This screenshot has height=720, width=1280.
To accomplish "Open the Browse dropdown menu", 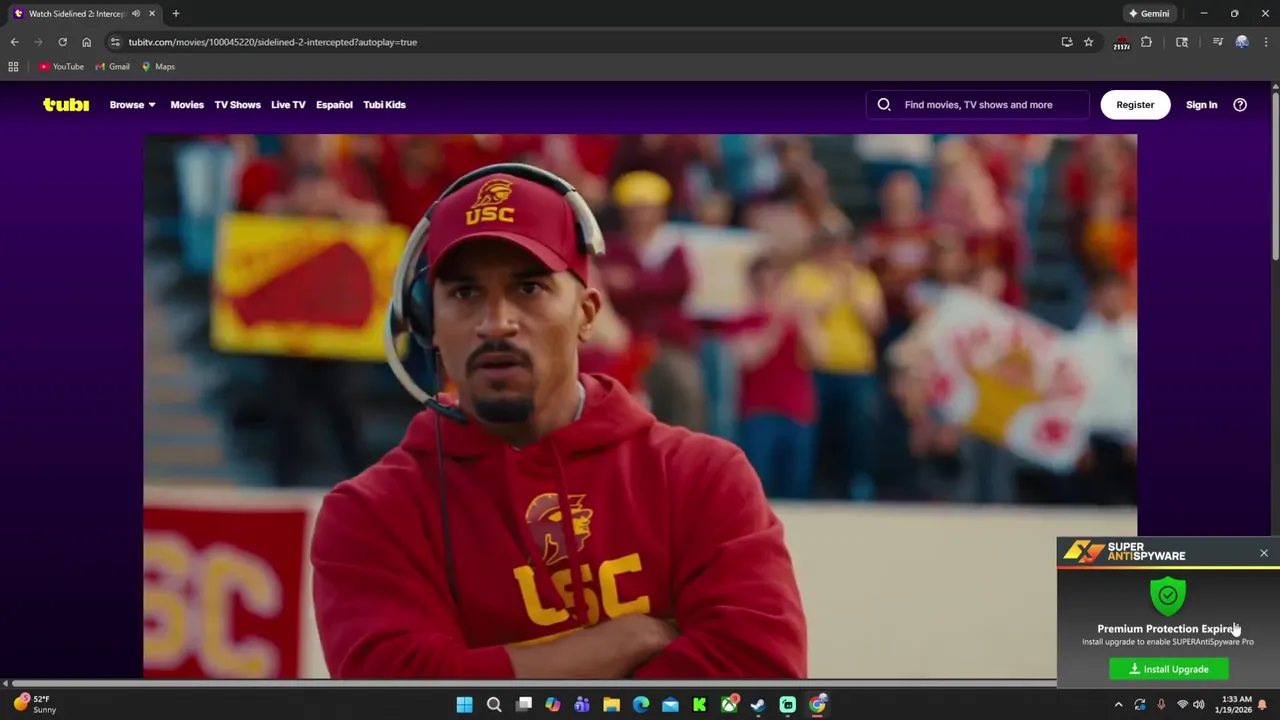I will point(132,104).
